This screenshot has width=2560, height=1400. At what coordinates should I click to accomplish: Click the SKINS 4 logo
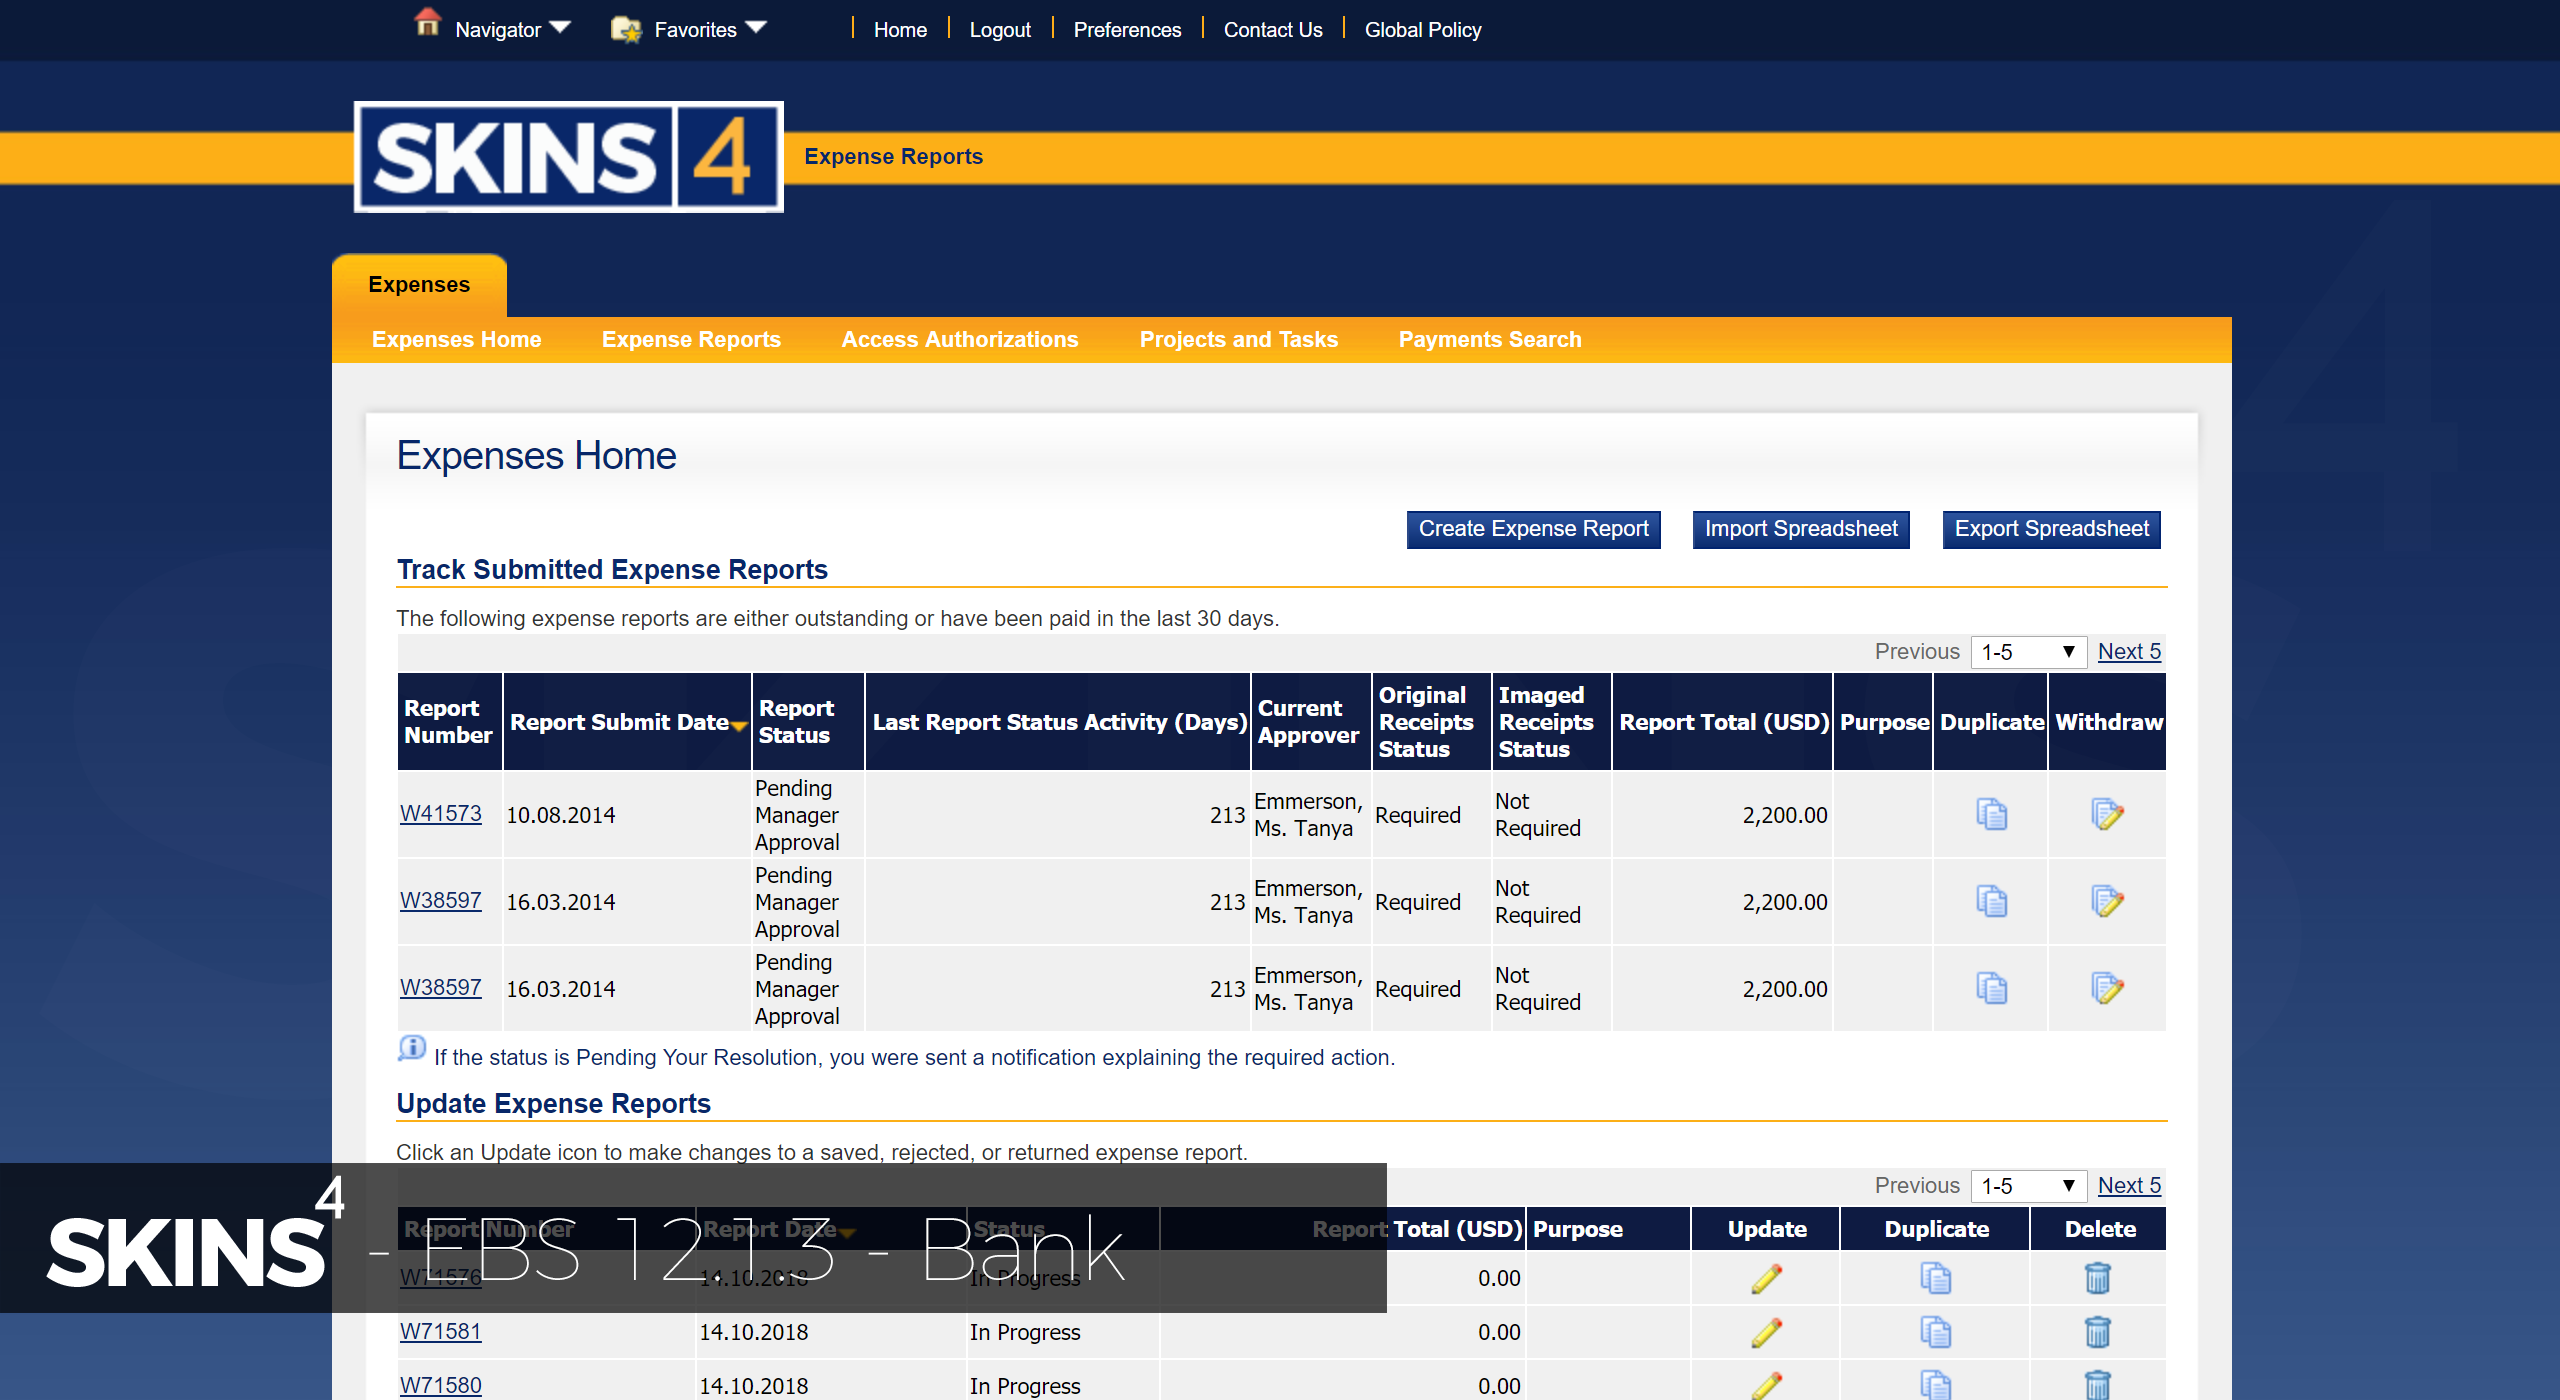point(568,157)
